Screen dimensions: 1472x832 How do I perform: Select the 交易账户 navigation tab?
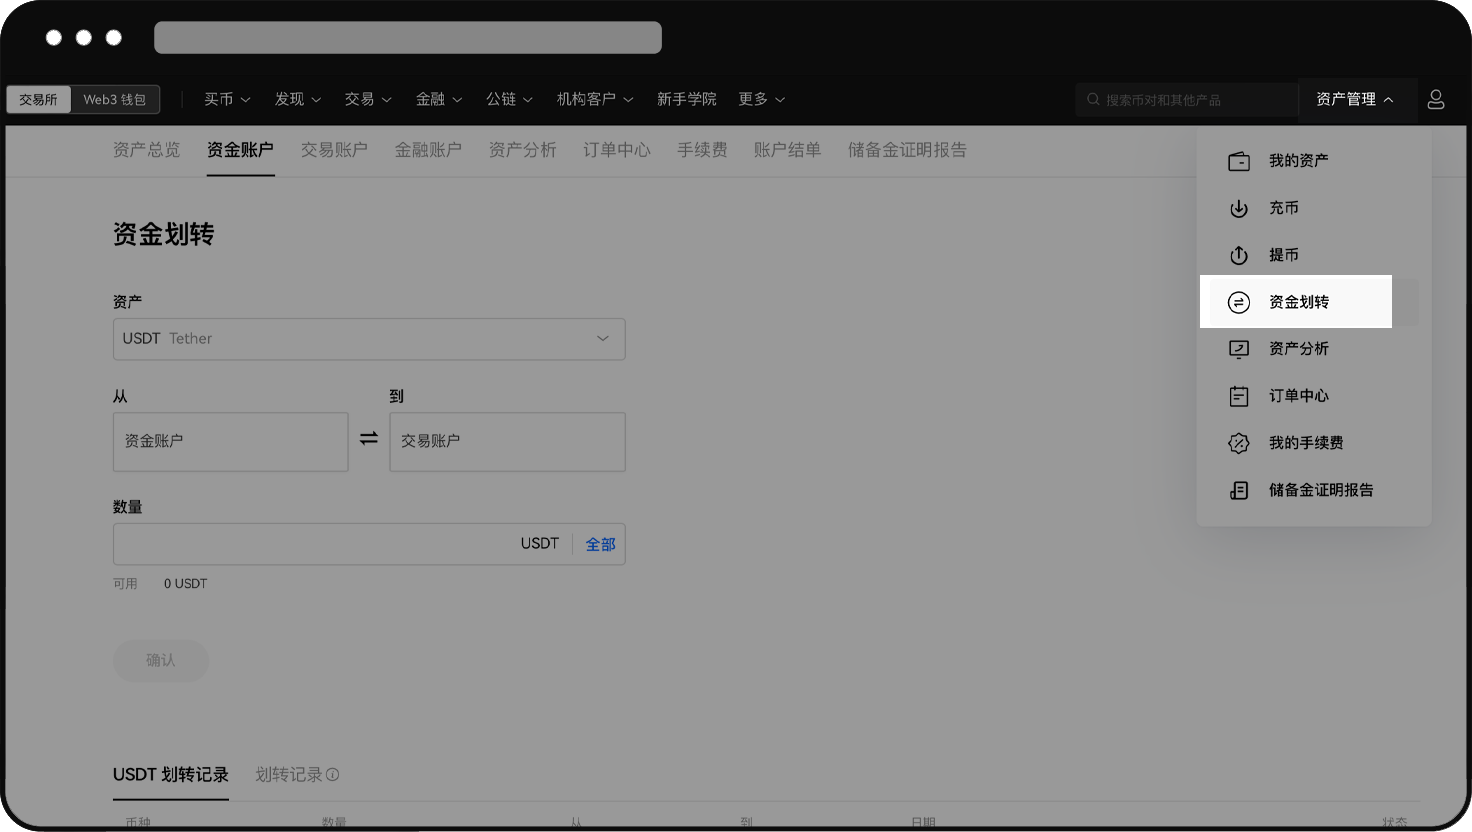coord(334,149)
